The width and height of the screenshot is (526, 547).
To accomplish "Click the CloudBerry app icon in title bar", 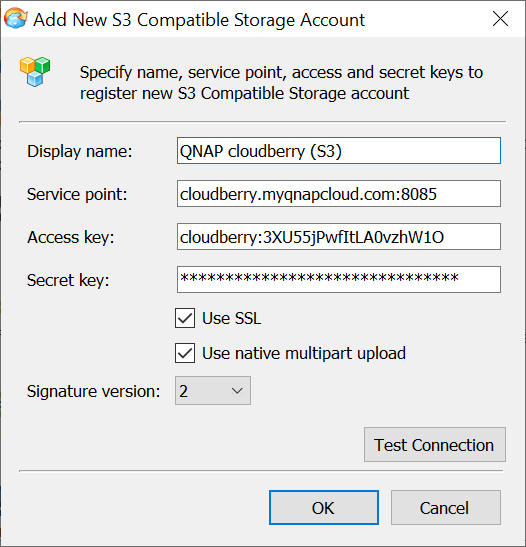I will [16, 18].
